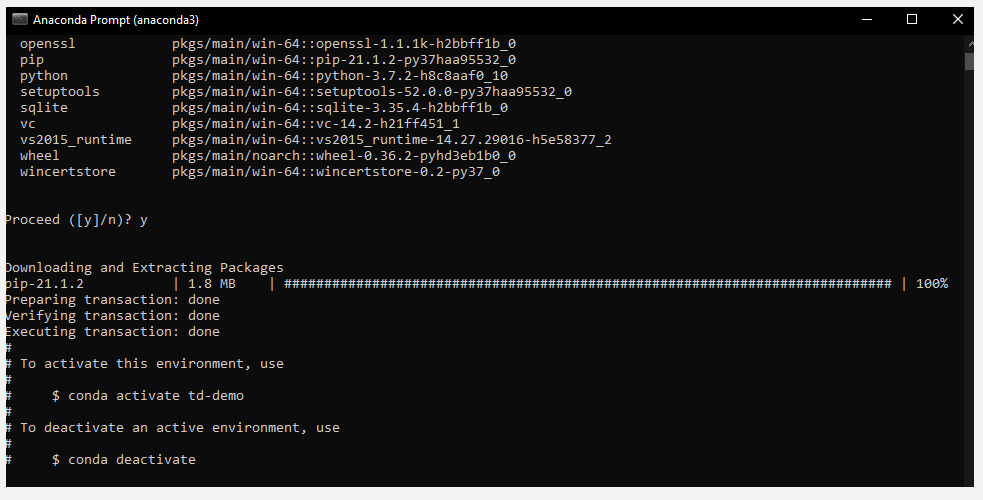Viewport: 983px width, 500px height.
Task: Click the 'conda deactivate' command text
Action: coord(132,460)
